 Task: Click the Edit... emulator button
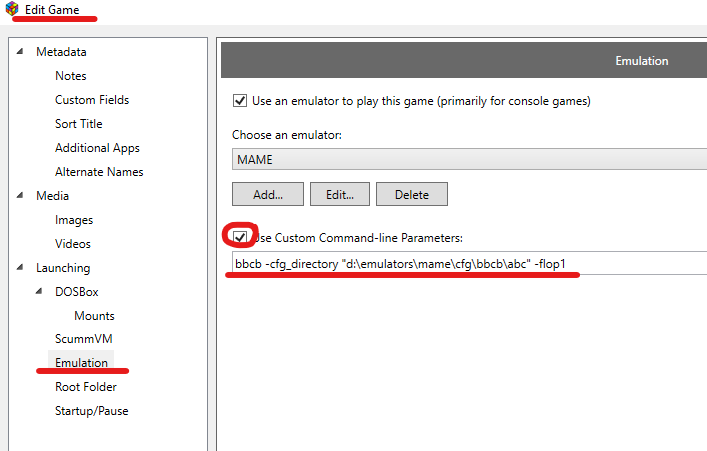[x=340, y=194]
